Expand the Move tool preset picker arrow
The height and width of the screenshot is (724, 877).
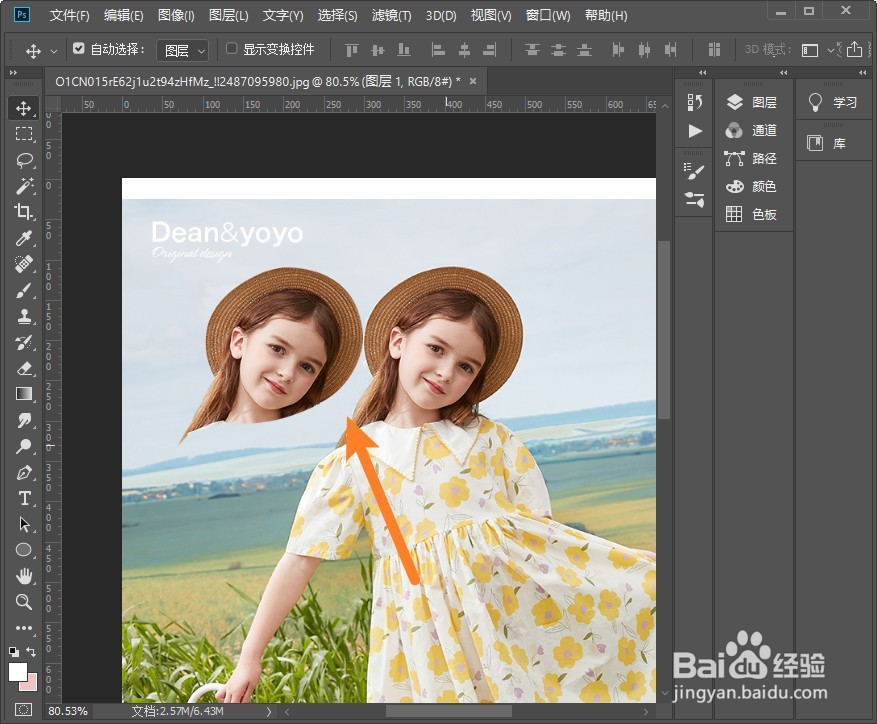[54, 50]
